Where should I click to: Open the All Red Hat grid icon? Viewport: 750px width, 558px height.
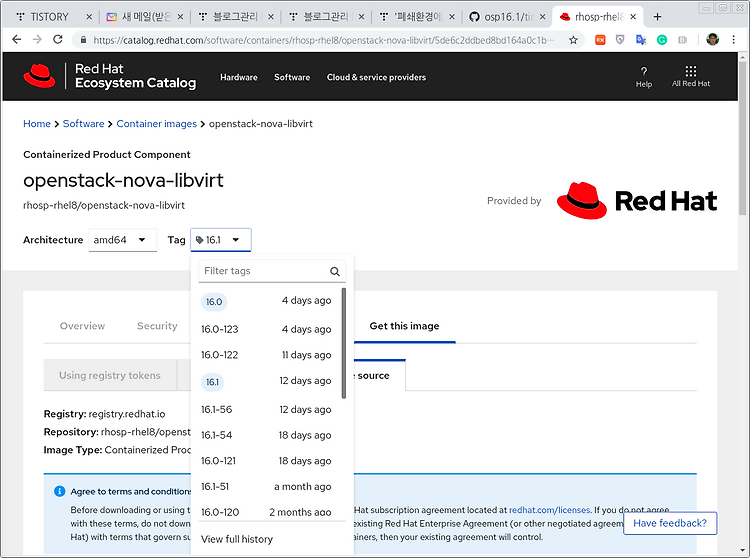pyautogui.click(x=691, y=77)
